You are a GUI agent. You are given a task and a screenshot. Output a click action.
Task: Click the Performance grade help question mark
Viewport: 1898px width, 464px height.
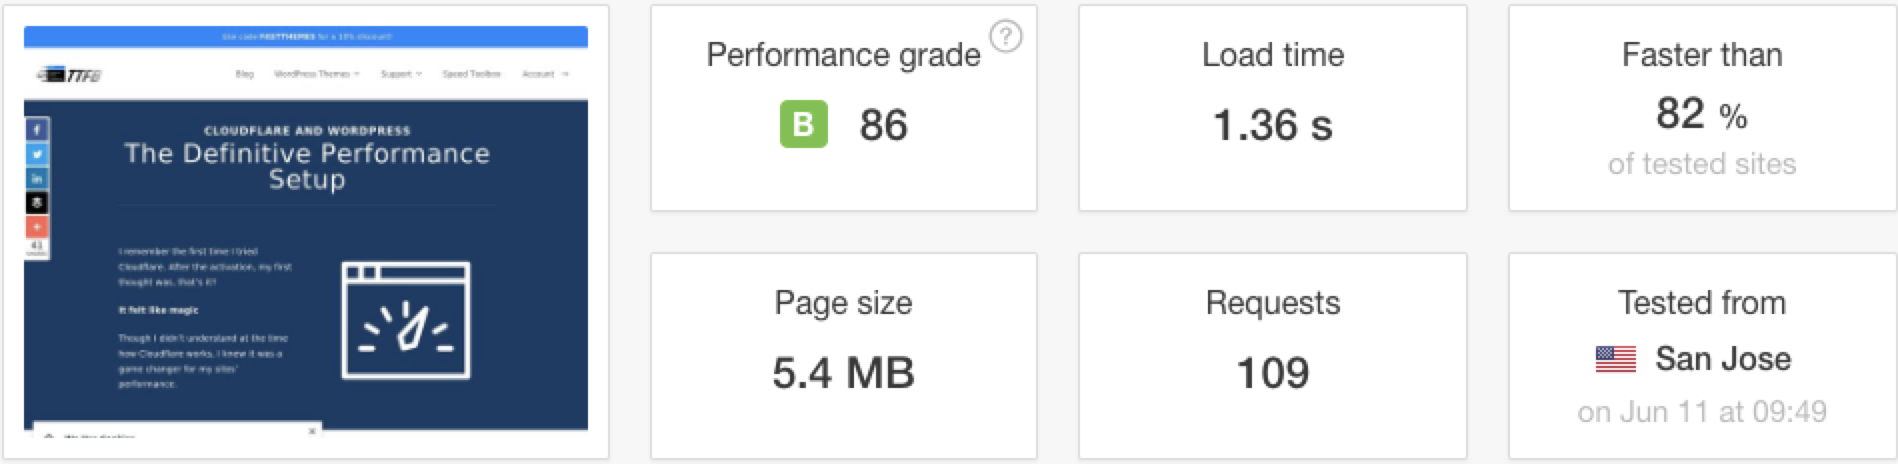(1005, 37)
